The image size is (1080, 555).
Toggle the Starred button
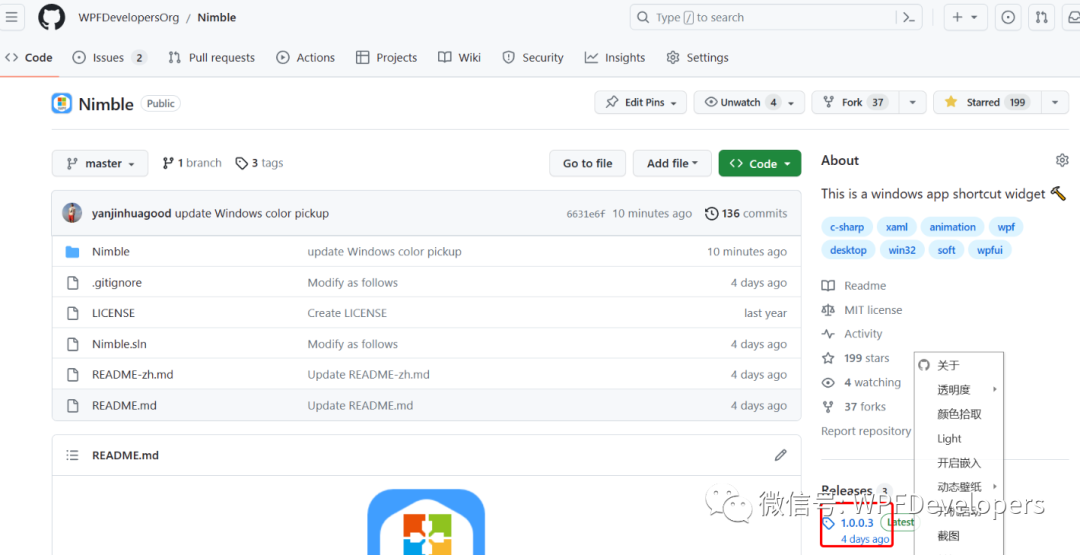tap(986, 103)
